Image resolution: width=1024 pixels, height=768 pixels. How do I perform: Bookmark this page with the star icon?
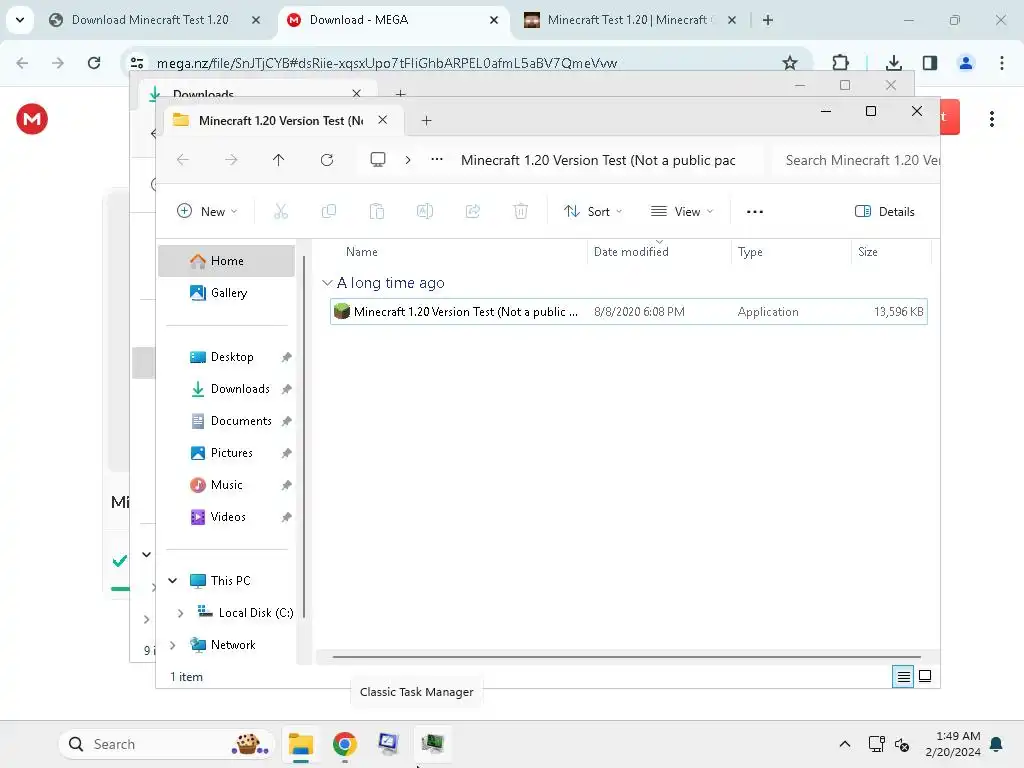point(790,63)
